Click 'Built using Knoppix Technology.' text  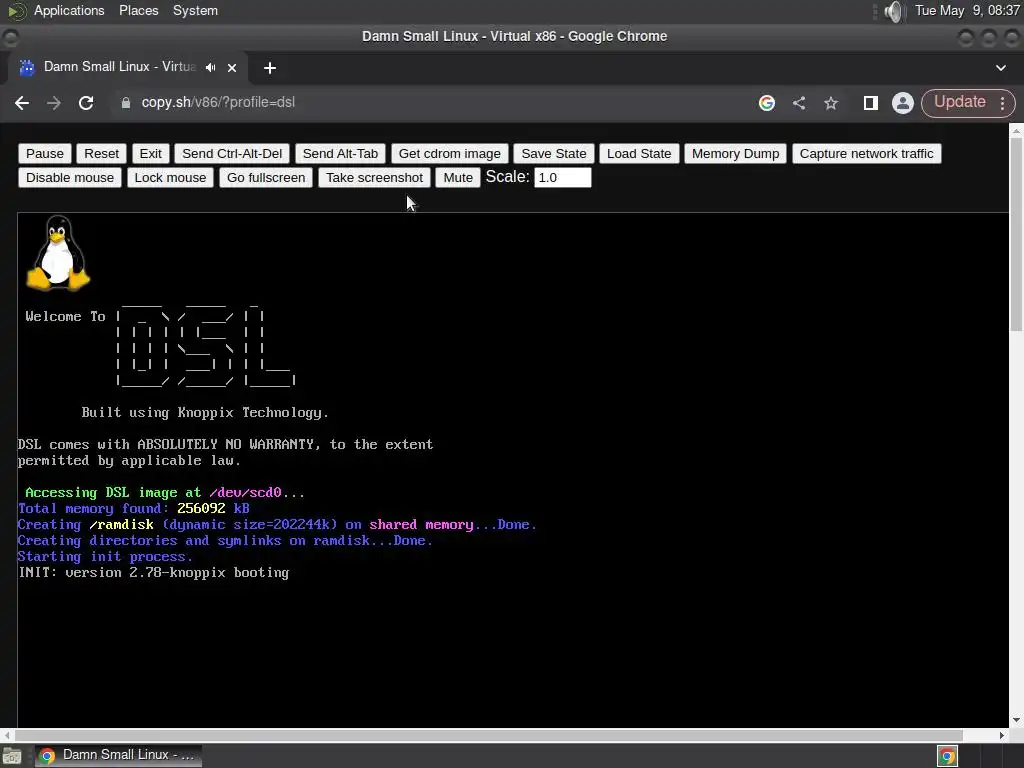[x=205, y=413]
